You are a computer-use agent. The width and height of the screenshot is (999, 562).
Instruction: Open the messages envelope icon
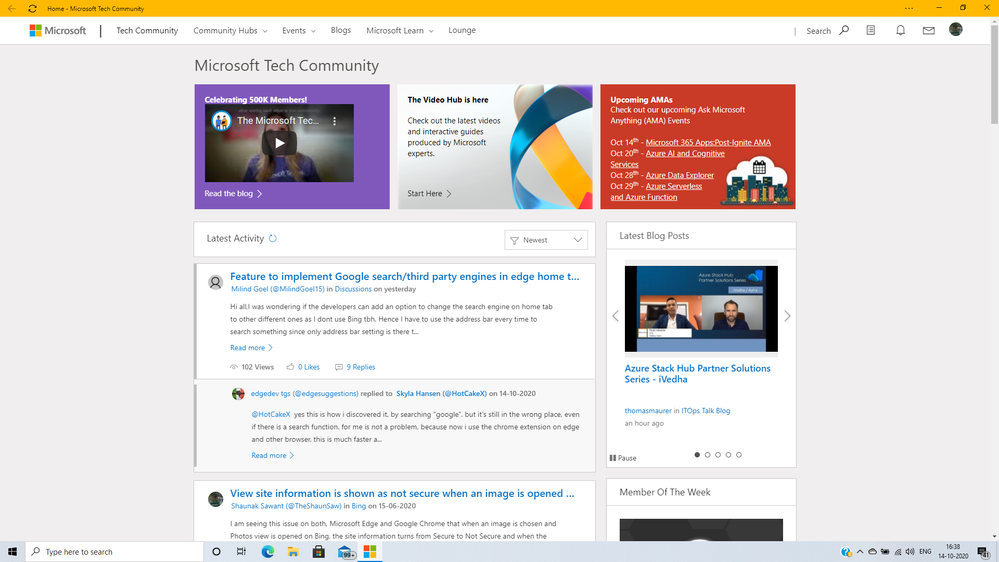click(x=929, y=30)
